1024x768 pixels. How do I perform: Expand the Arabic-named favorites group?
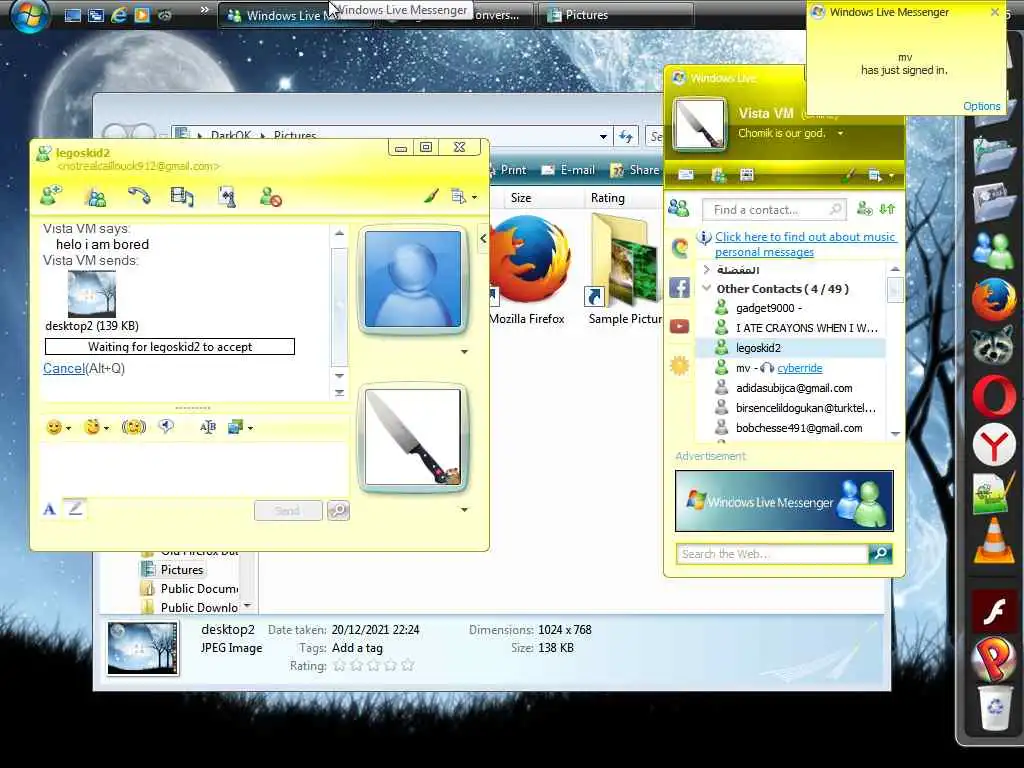click(707, 269)
